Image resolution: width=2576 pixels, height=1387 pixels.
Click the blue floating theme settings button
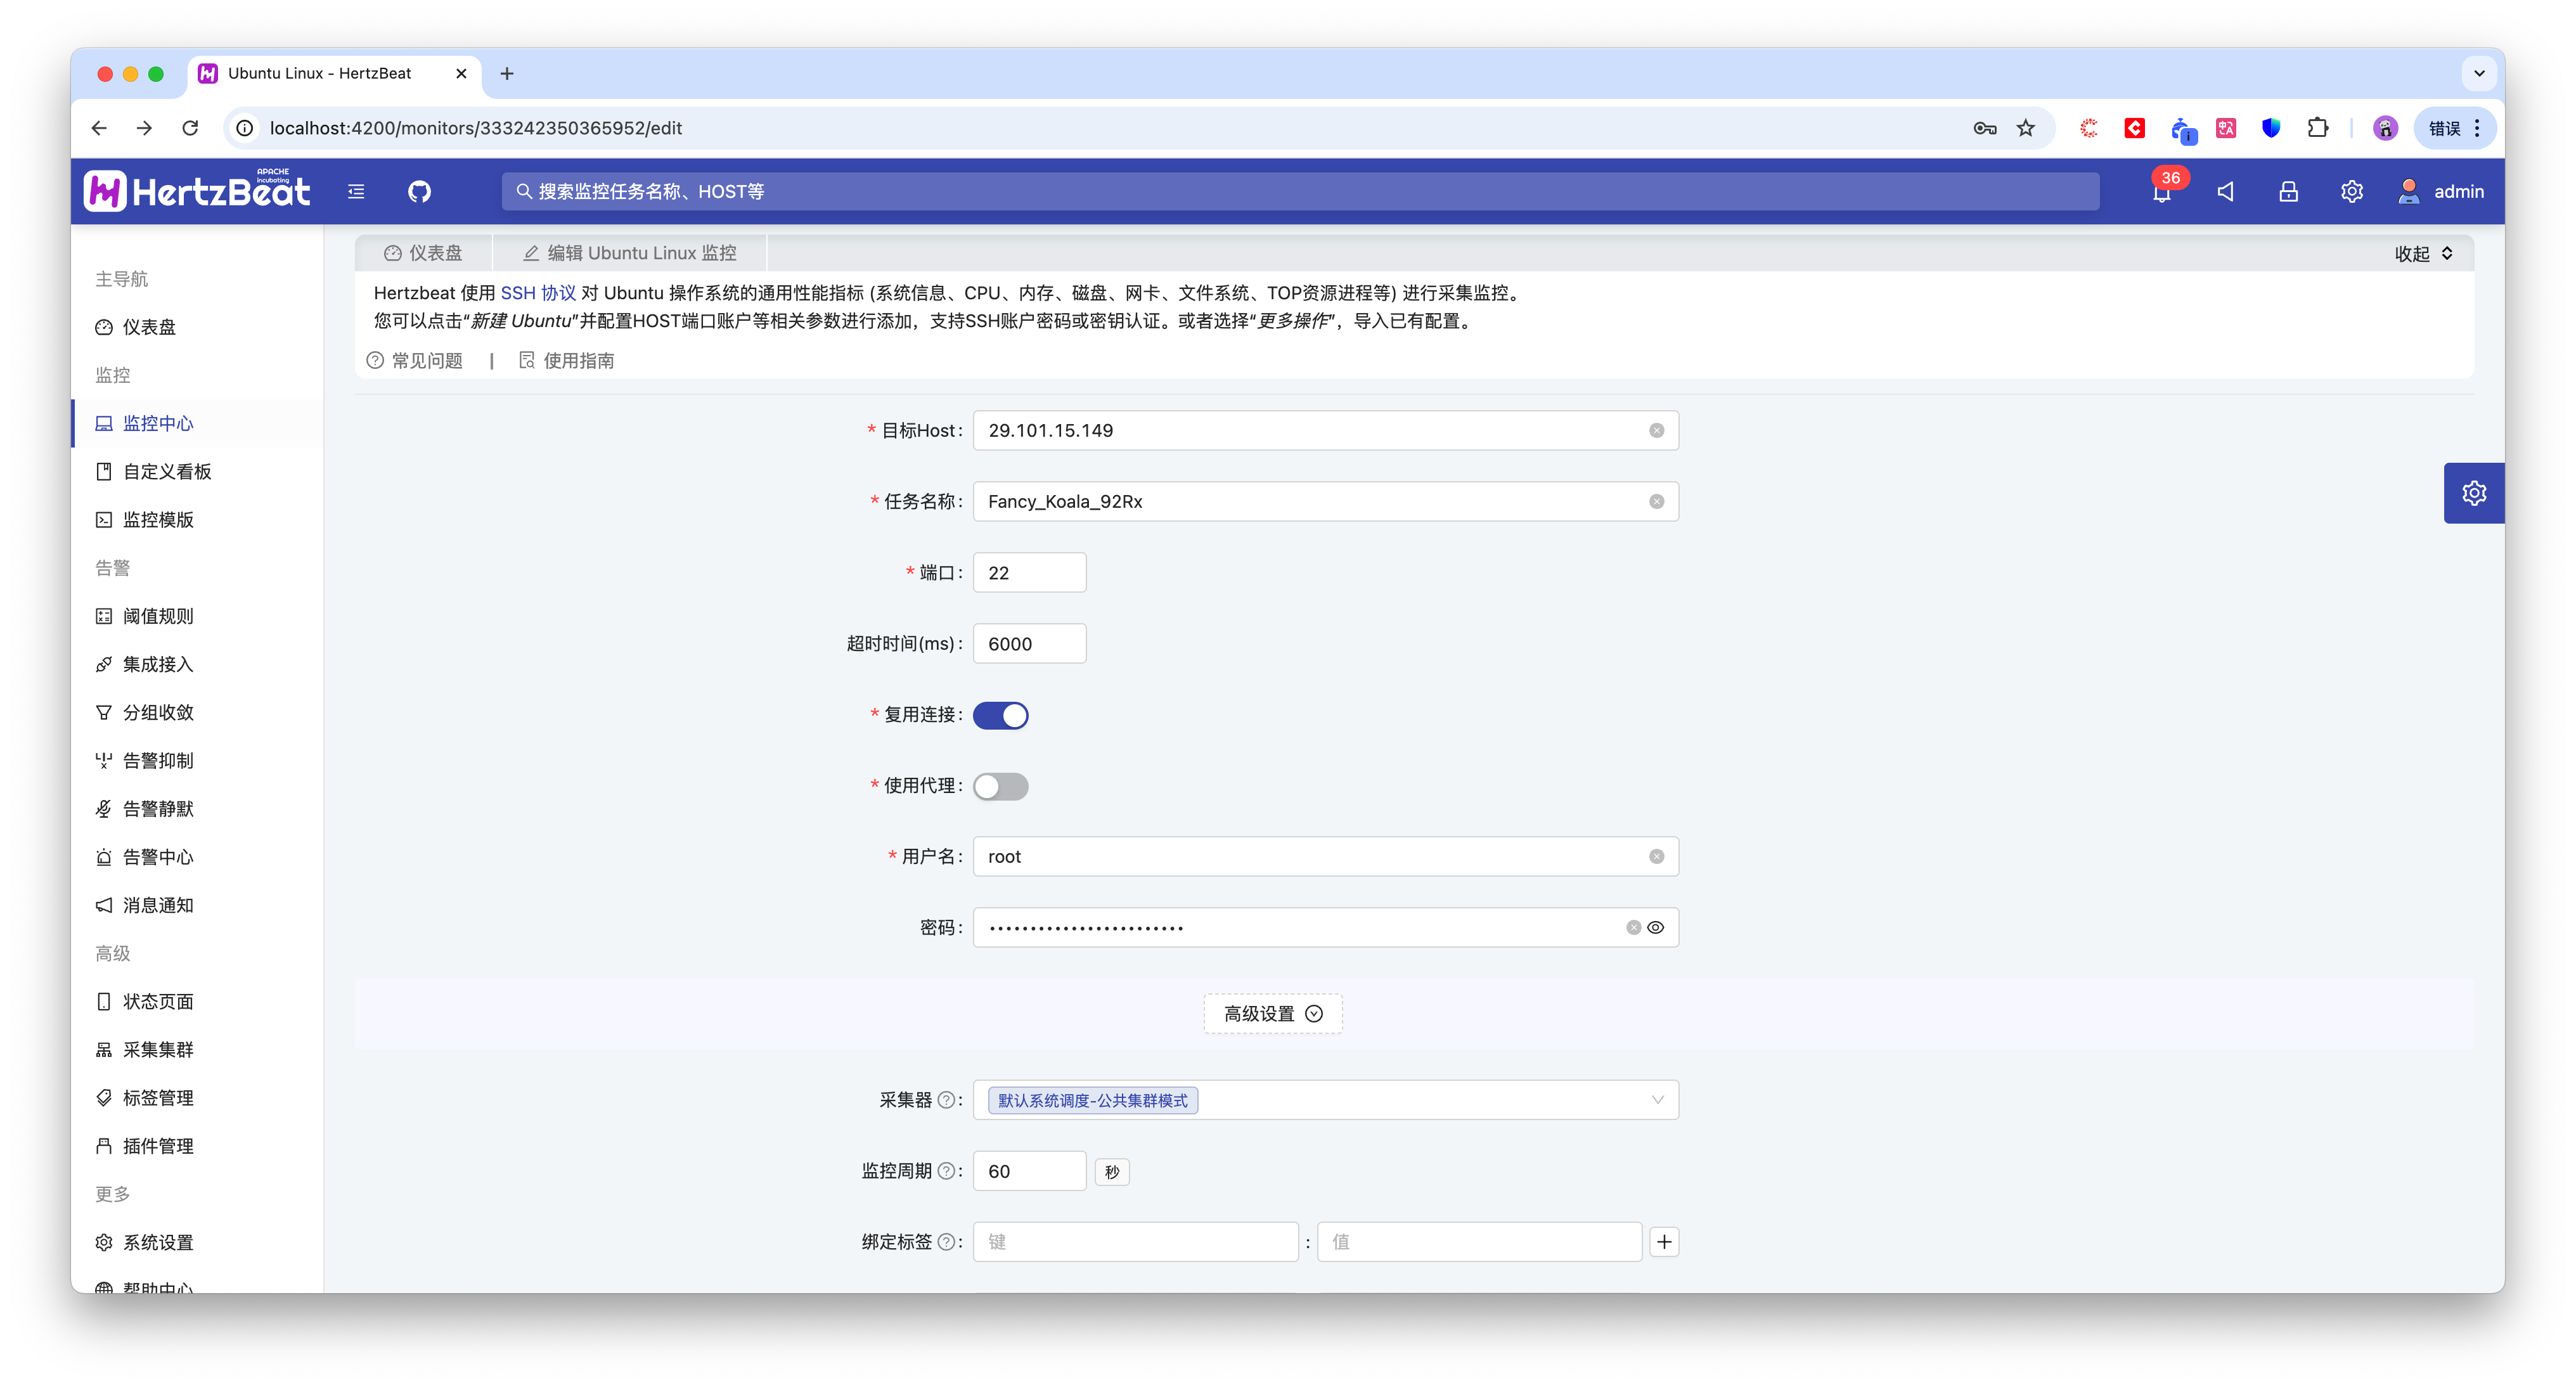point(2473,493)
